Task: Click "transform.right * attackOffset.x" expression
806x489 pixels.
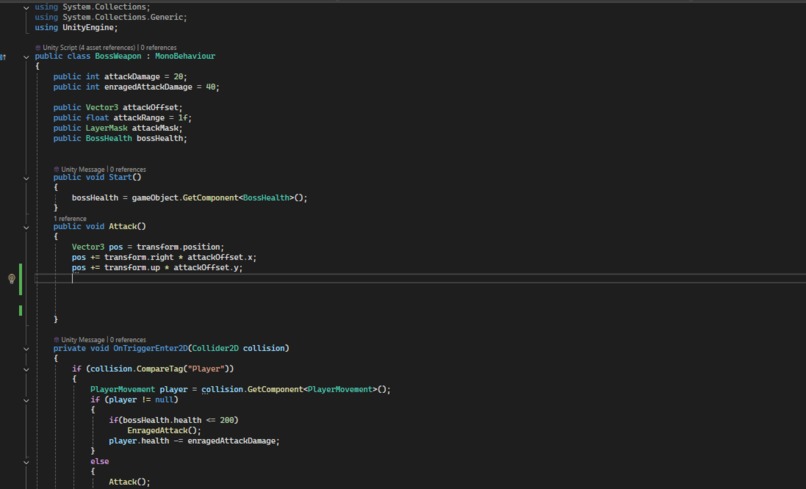Action: tap(178, 257)
